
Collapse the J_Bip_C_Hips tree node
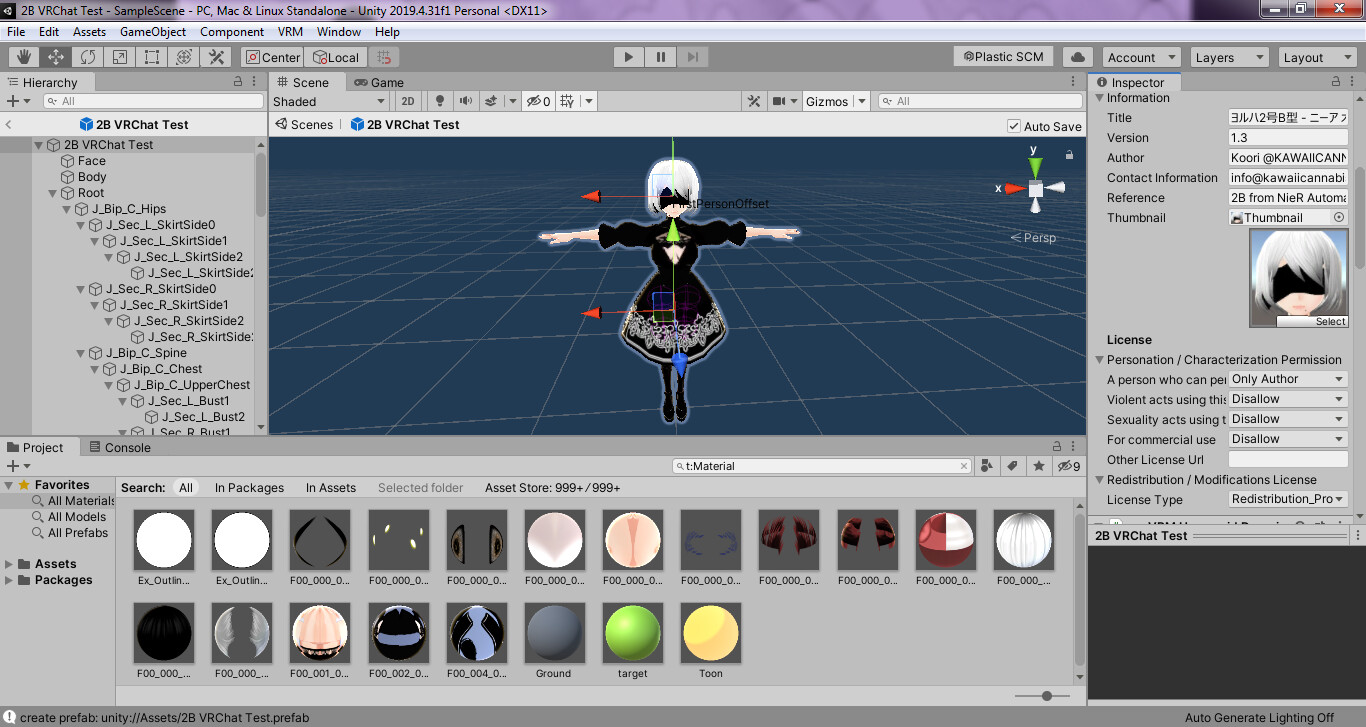[67, 209]
